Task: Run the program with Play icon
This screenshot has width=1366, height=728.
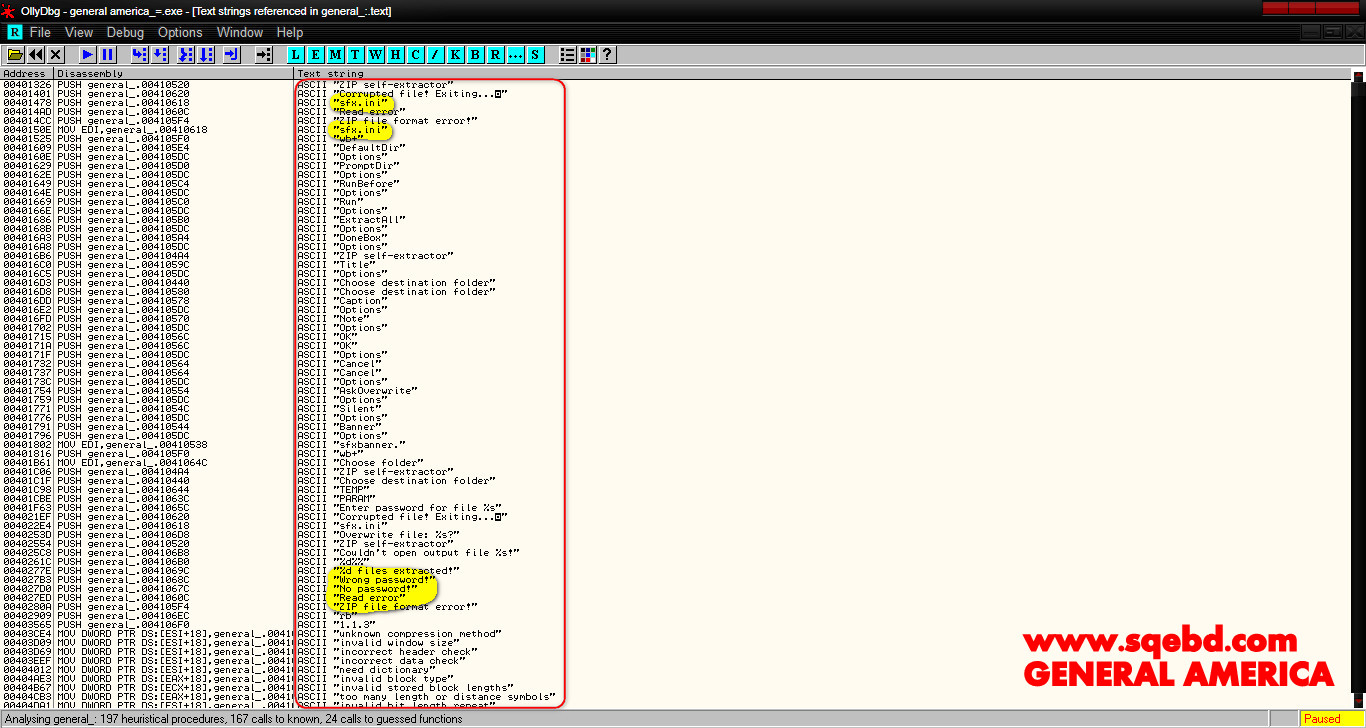Action: tap(88, 54)
